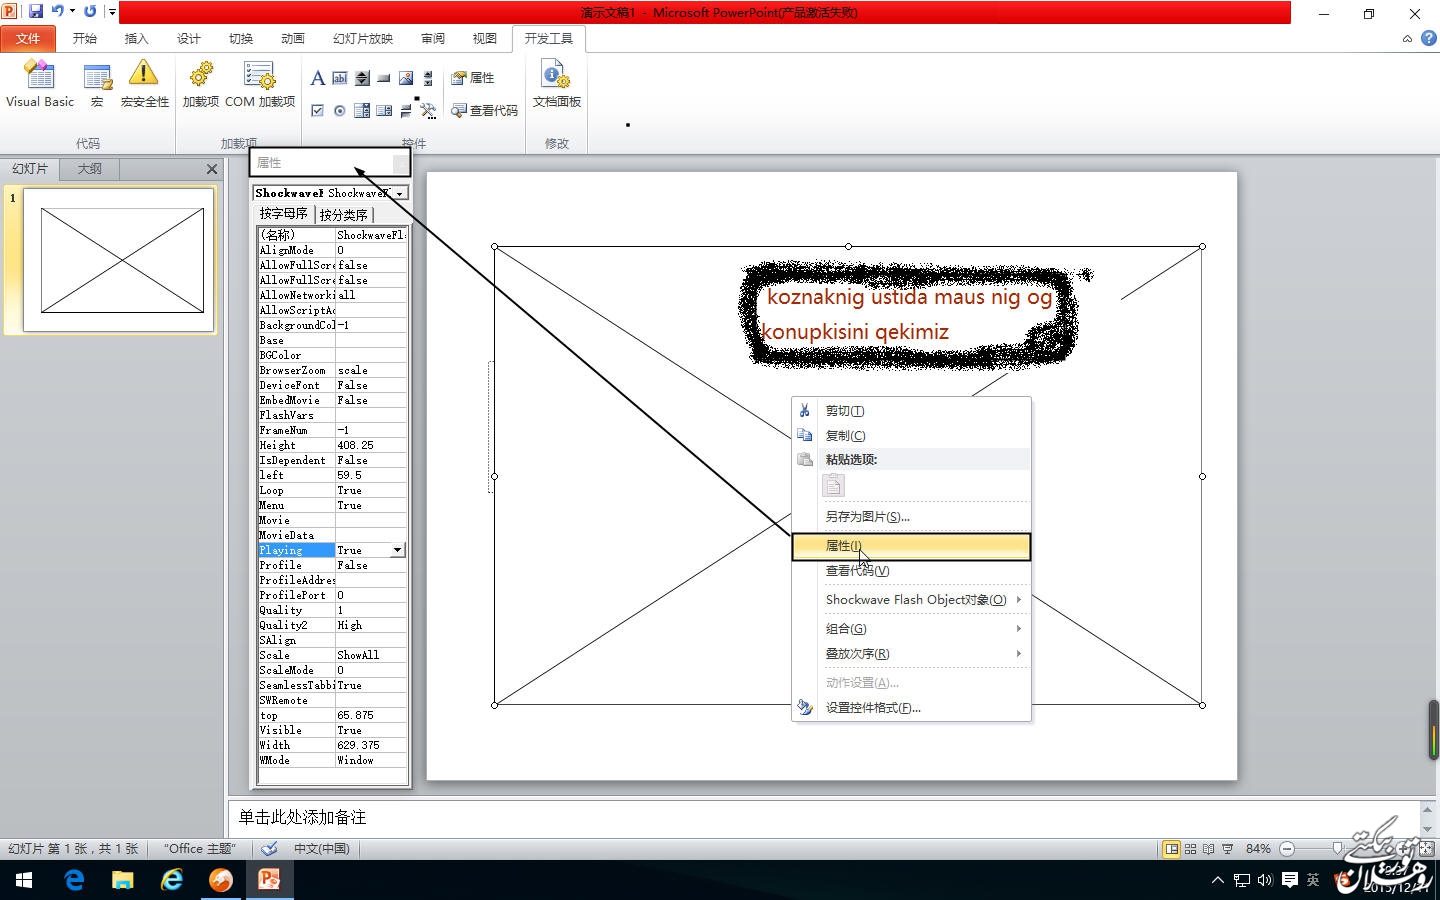Switch to 插入 Insert tab
The image size is (1440, 900).
(136, 38)
